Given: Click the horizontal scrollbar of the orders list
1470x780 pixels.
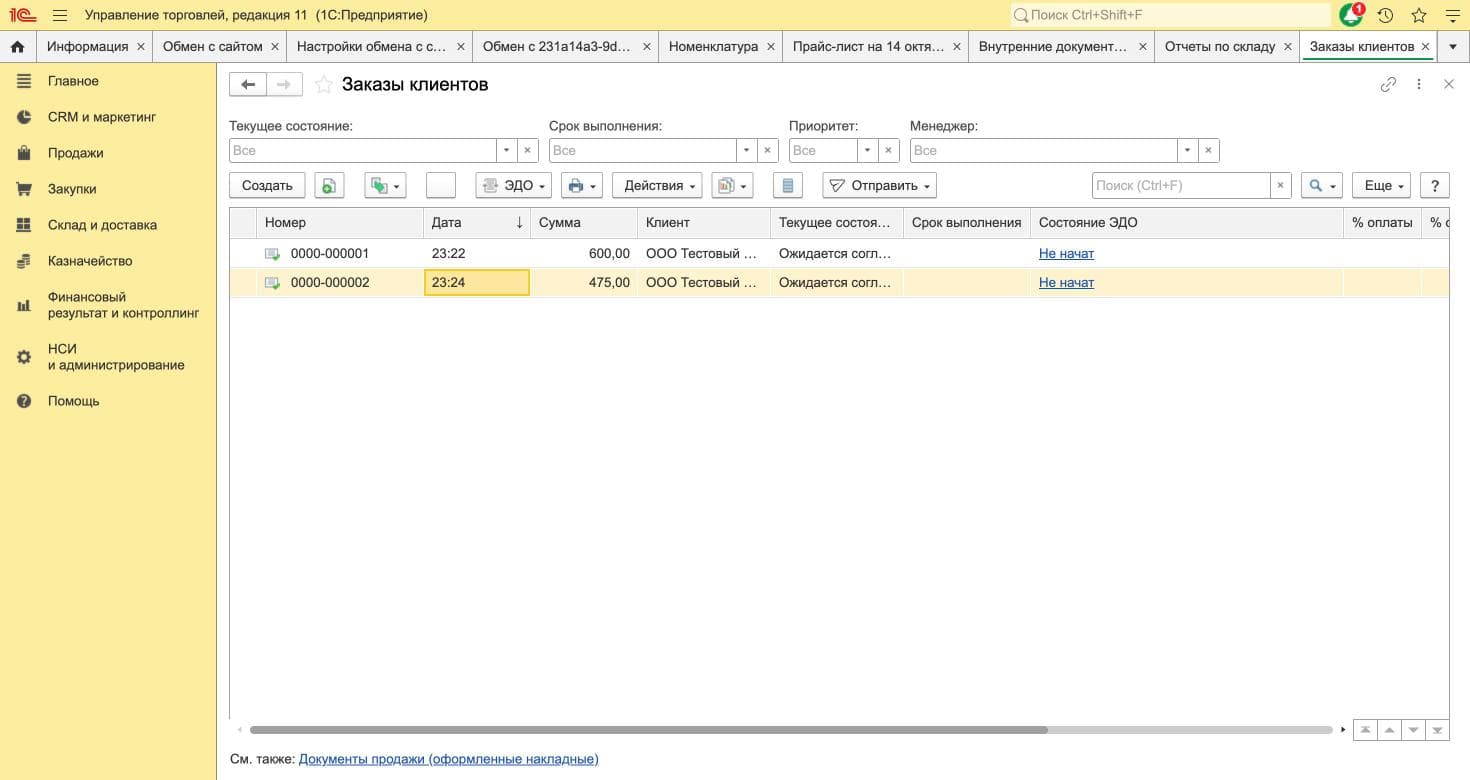Looking at the screenshot, I should point(648,730).
